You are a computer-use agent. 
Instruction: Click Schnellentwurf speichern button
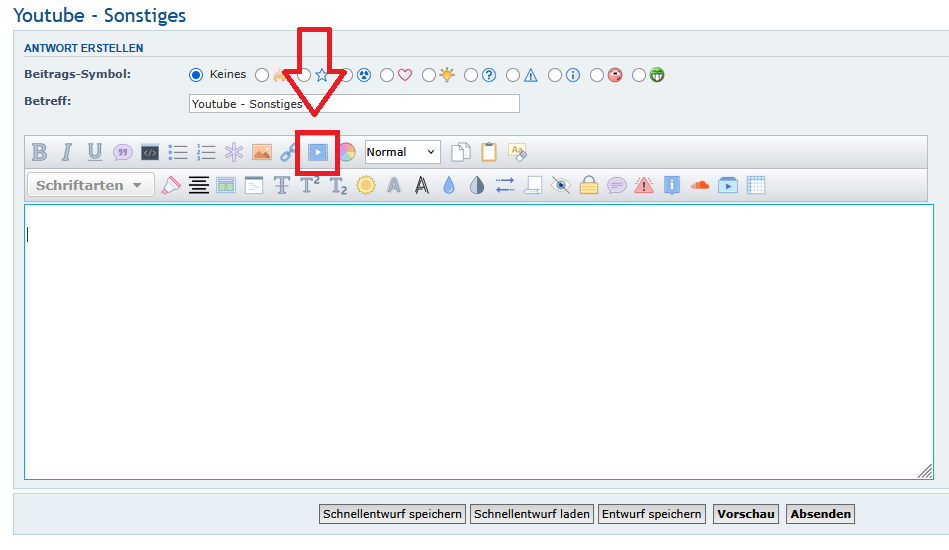(x=392, y=514)
